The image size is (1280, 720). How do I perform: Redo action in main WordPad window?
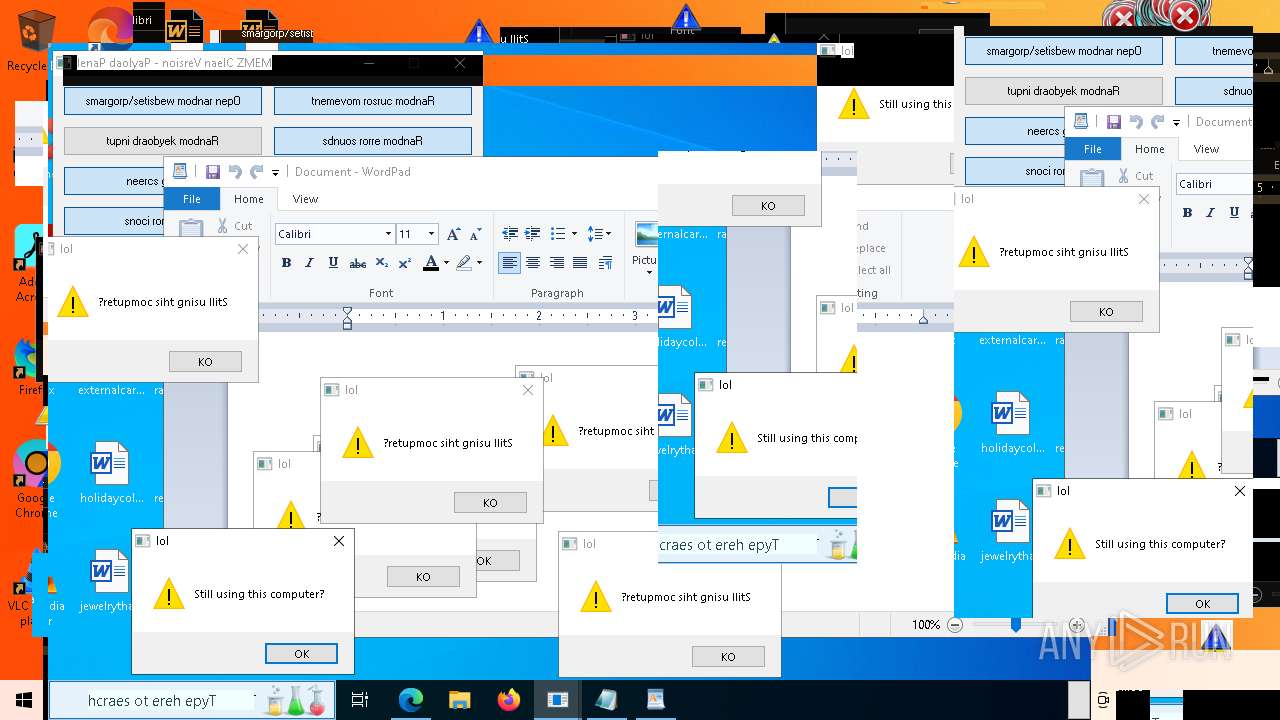pyautogui.click(x=257, y=172)
